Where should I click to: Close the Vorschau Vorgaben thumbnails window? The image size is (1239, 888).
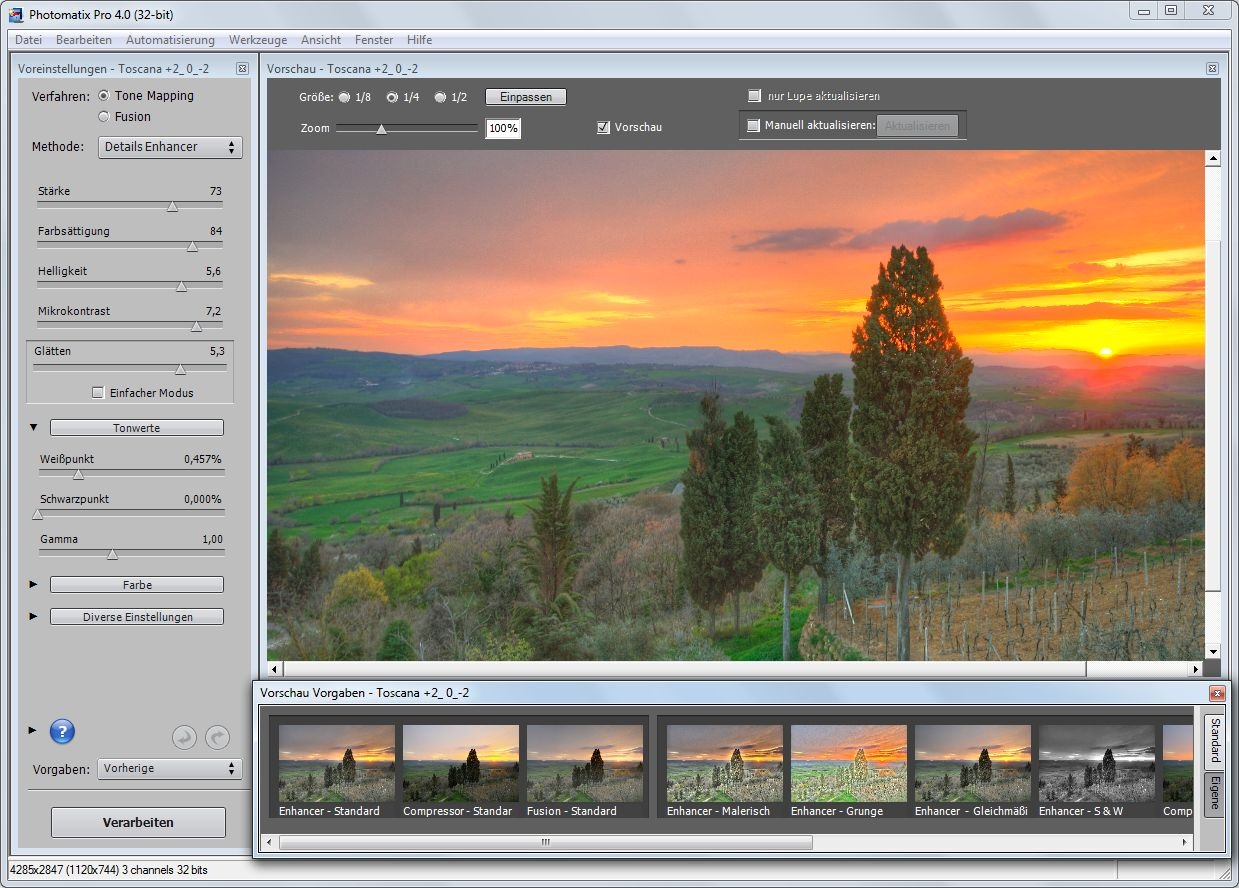[1217, 693]
